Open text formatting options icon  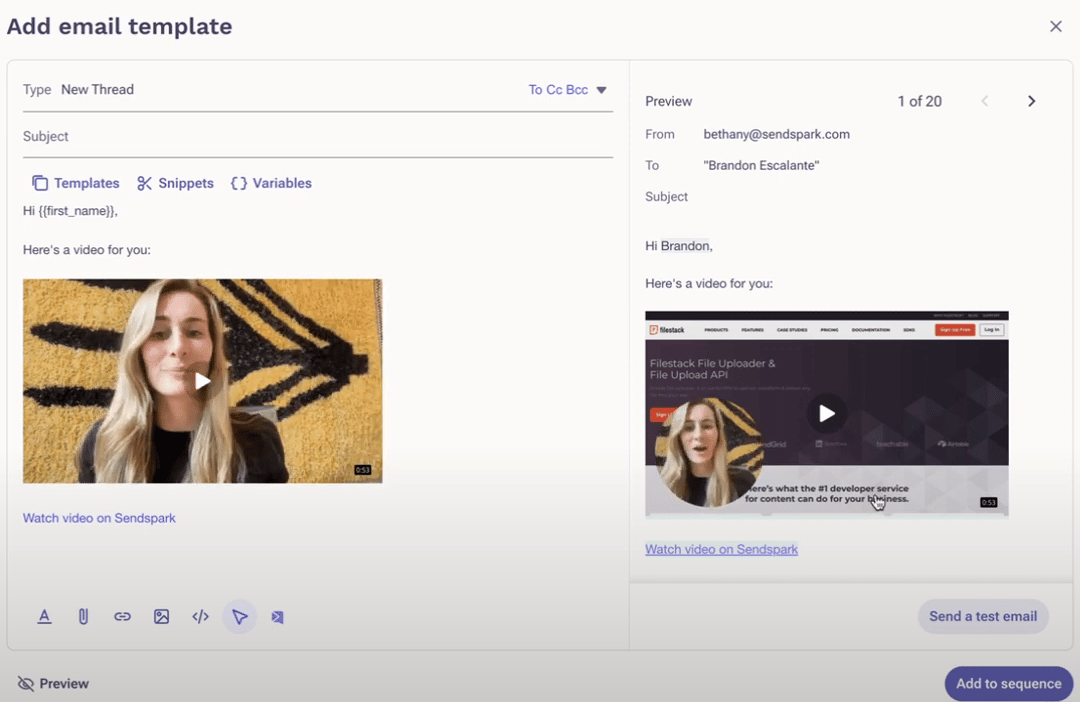pos(44,617)
